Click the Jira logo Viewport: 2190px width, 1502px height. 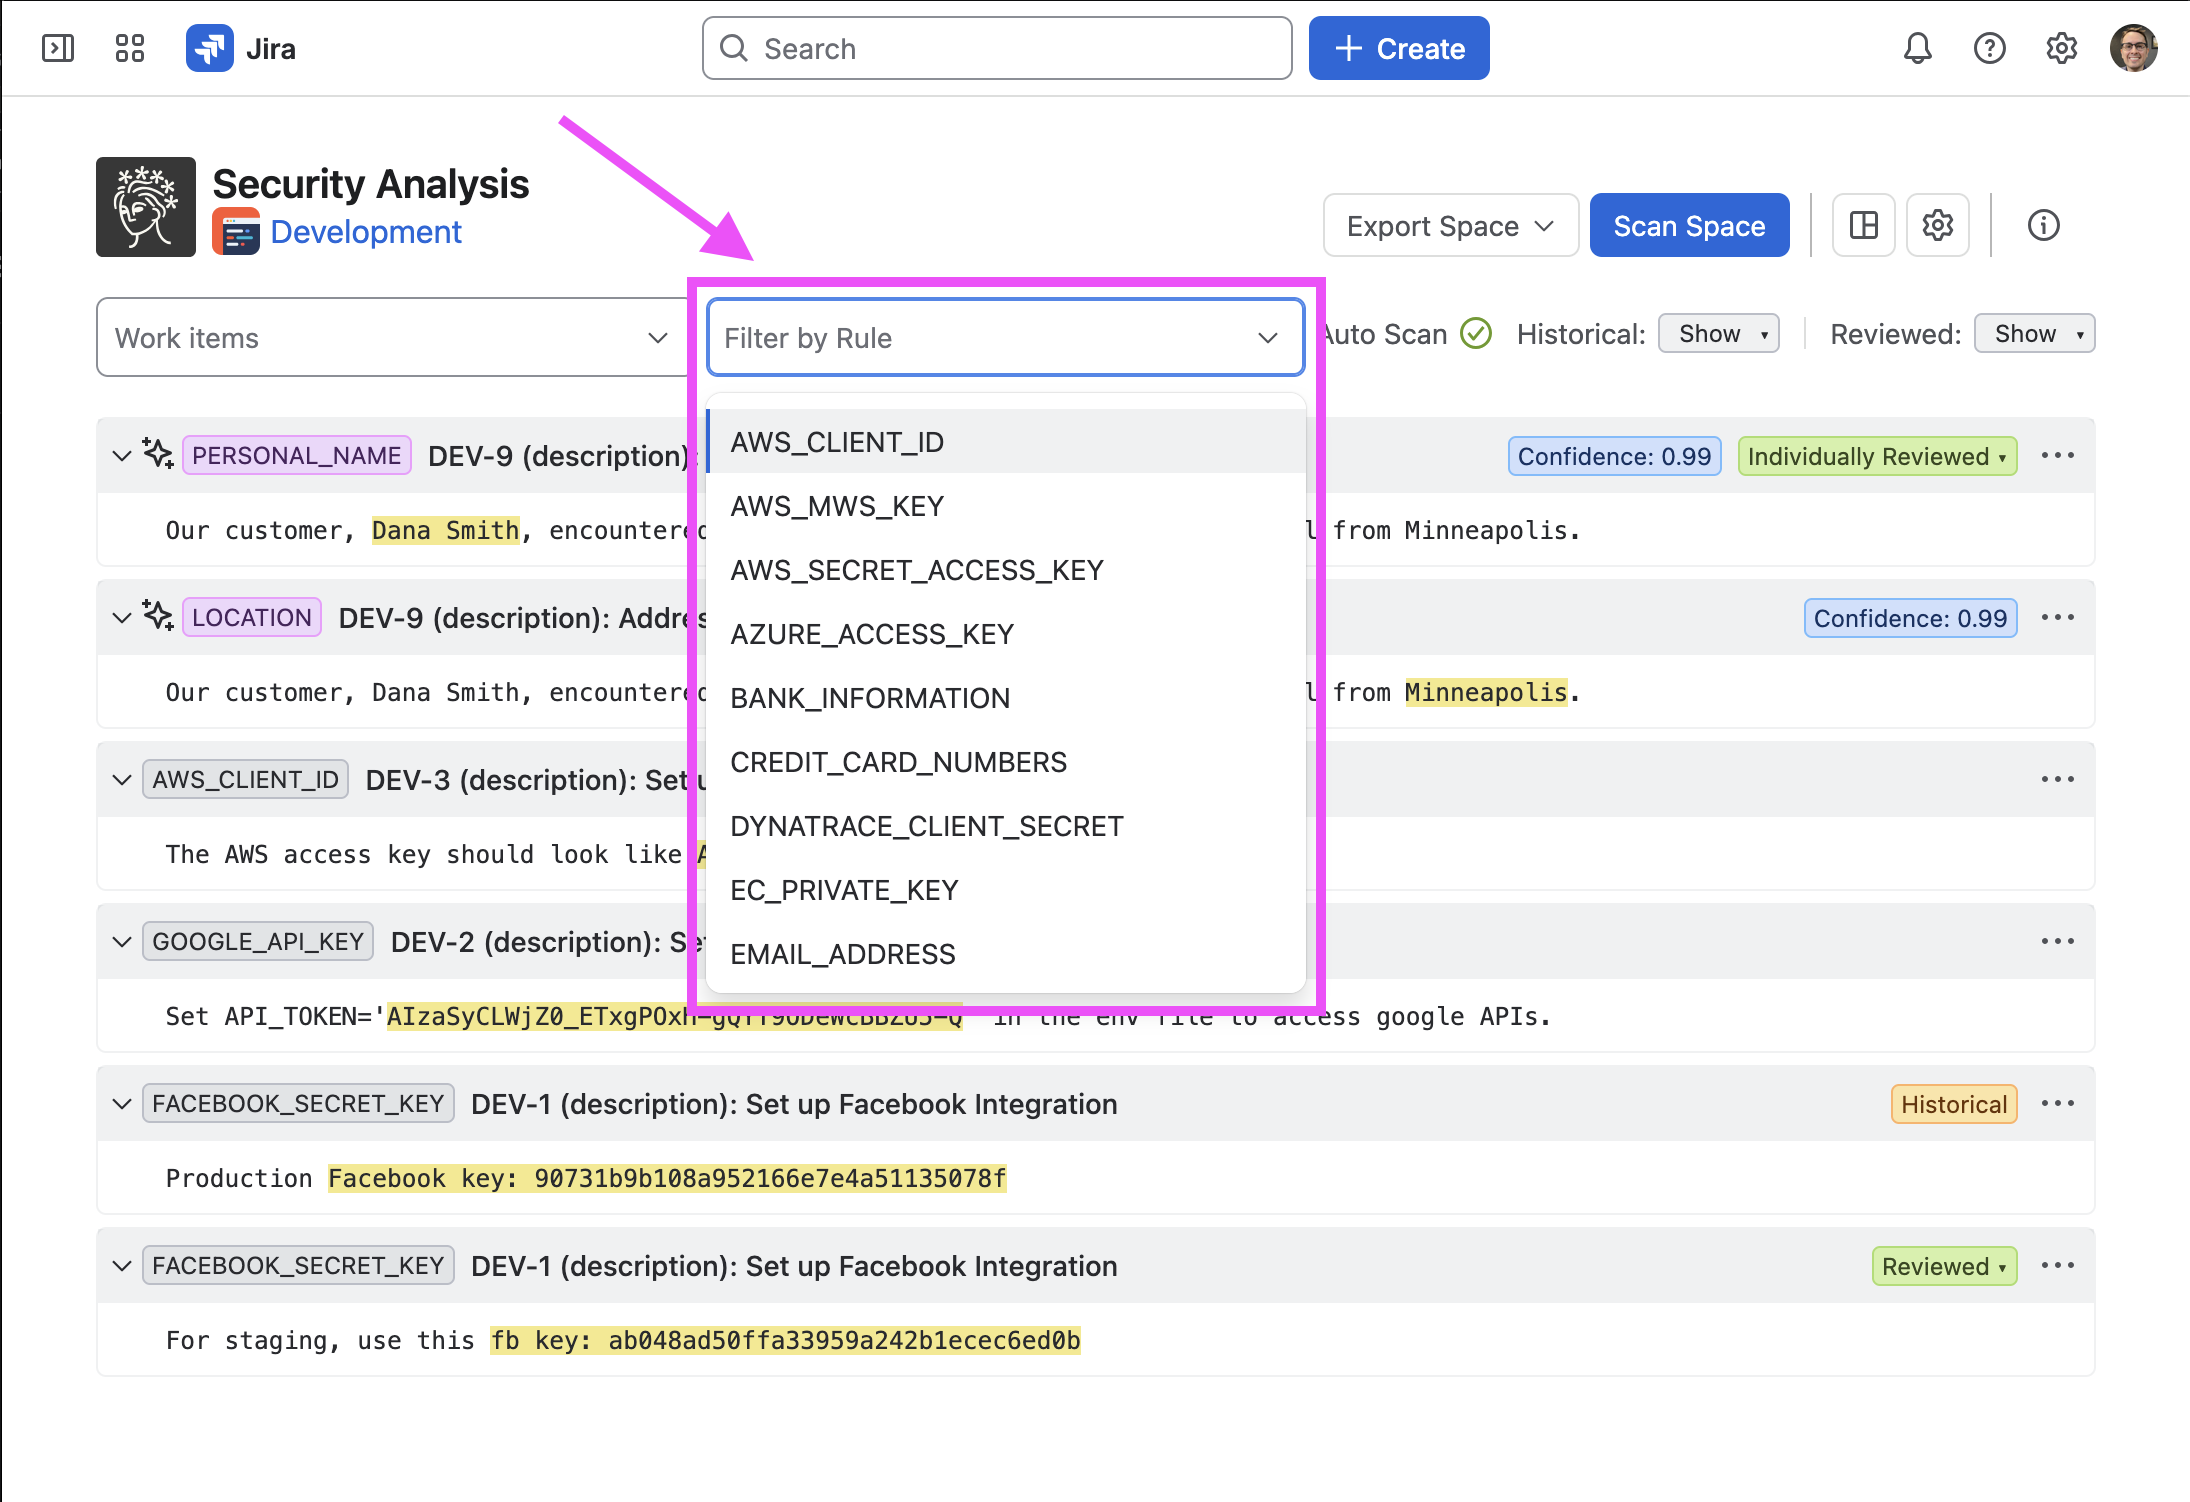(x=241, y=48)
